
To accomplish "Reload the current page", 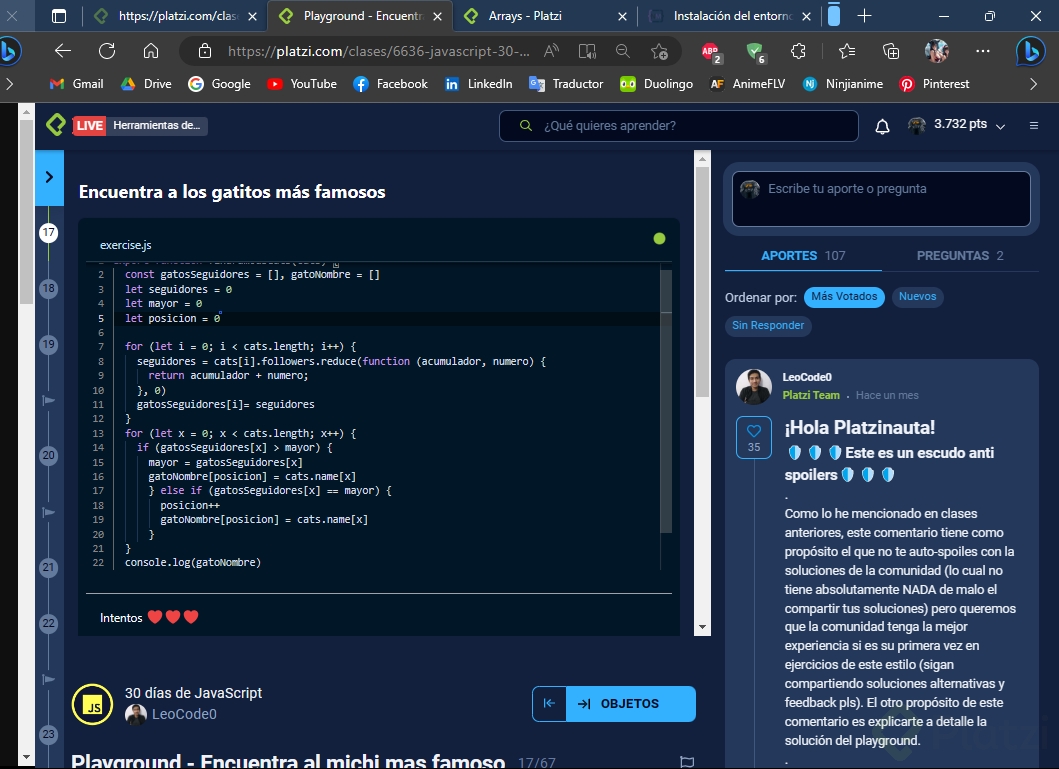I will pyautogui.click(x=107, y=51).
